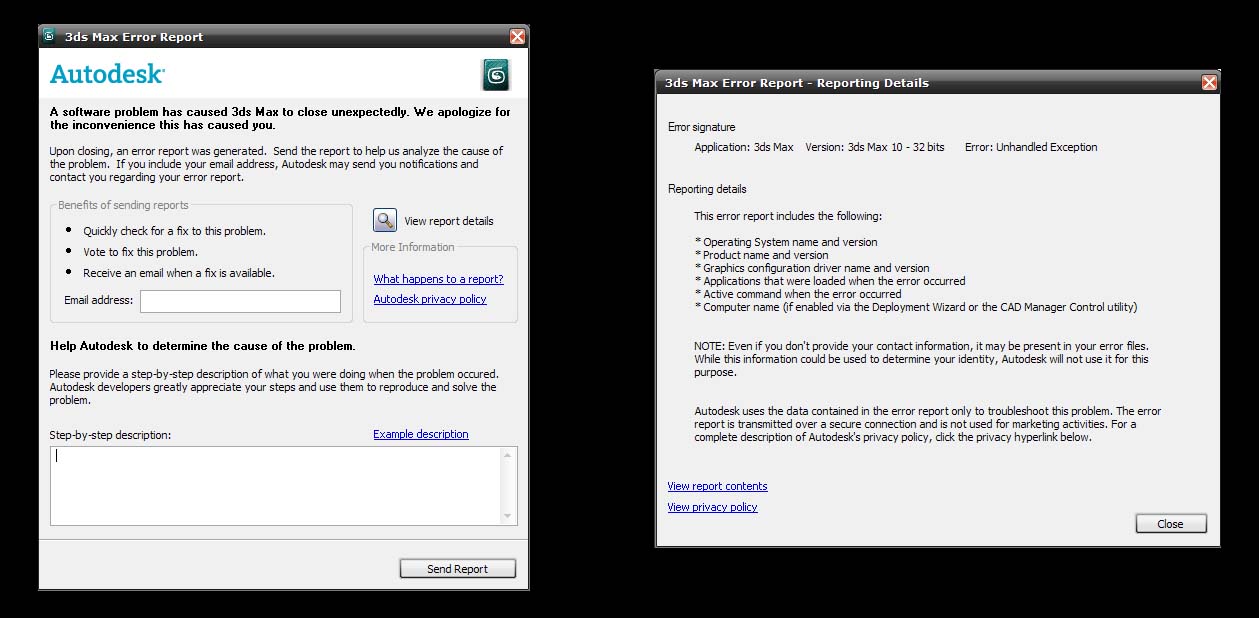Screen dimensions: 1259x618
Task: Click '* Product name and version' line
Action: (x=761, y=255)
